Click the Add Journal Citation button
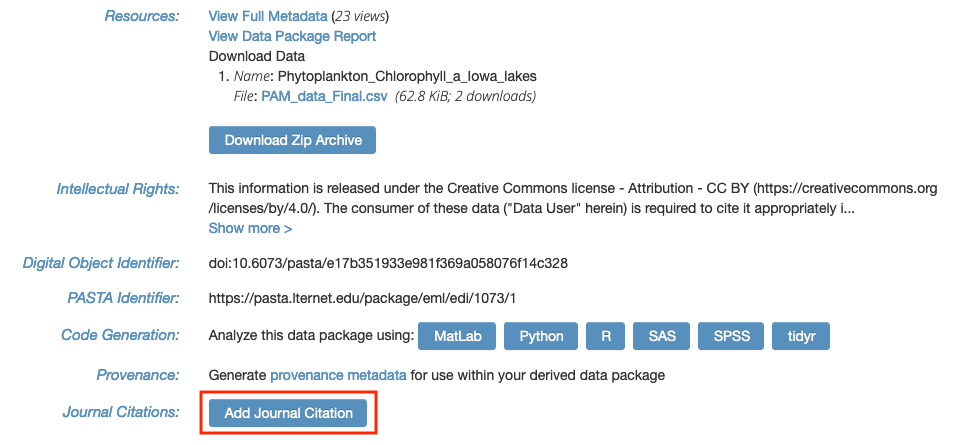 288,413
